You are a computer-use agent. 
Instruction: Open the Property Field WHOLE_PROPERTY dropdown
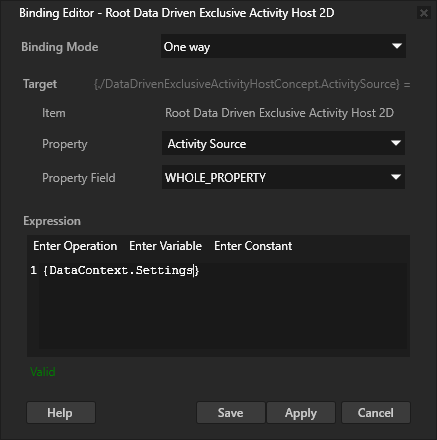283,177
